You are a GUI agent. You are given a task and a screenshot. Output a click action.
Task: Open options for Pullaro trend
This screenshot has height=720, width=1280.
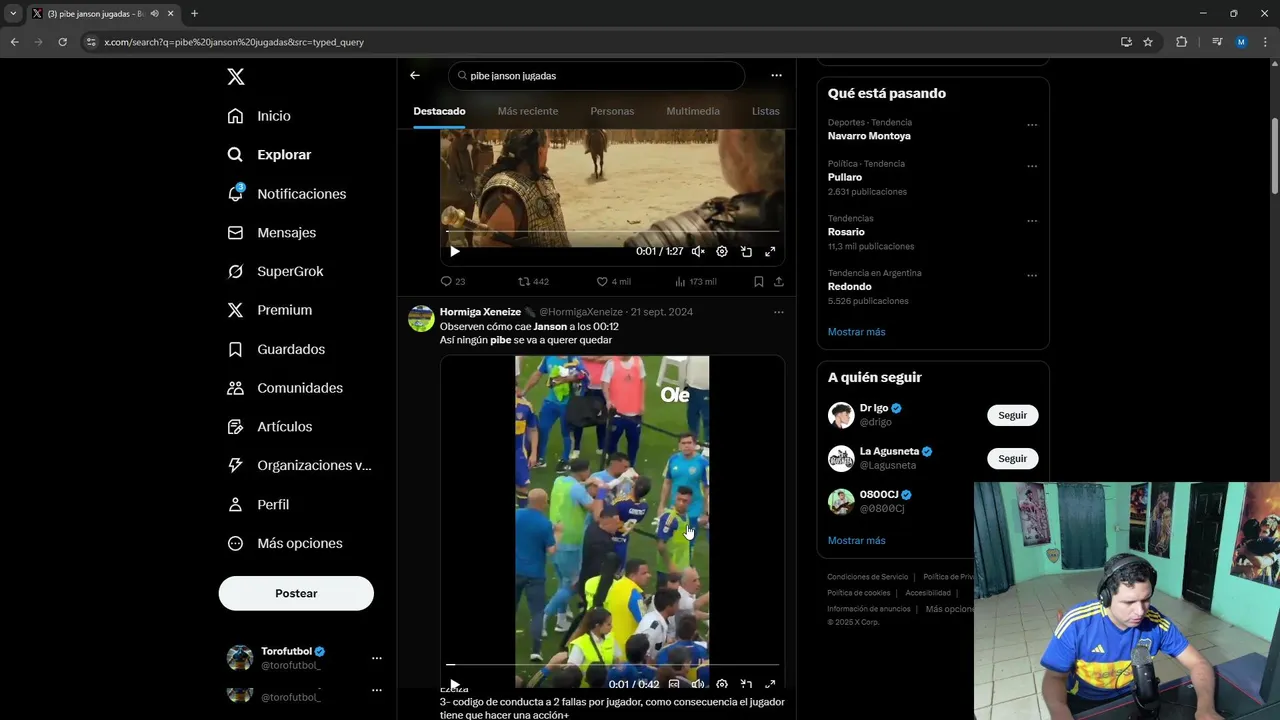coord(1032,166)
